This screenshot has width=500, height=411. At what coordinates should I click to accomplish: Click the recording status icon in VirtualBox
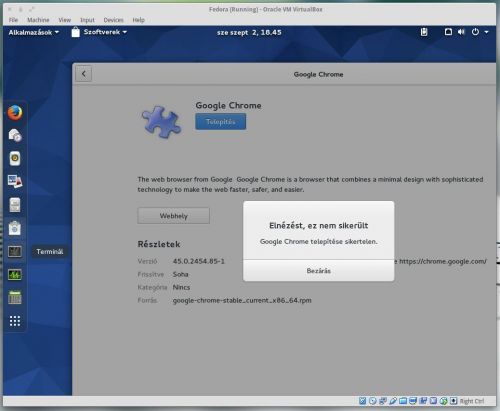point(423,401)
